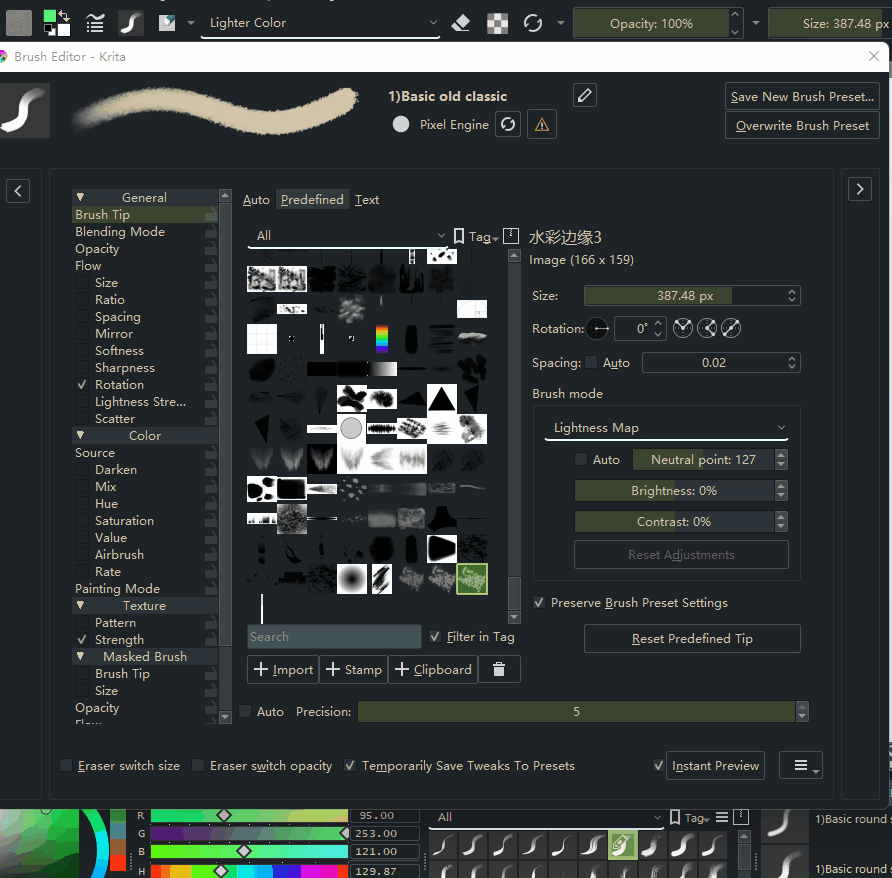The width and height of the screenshot is (892, 878).
Task: Click the rename brush preset pencil icon
Action: point(585,95)
